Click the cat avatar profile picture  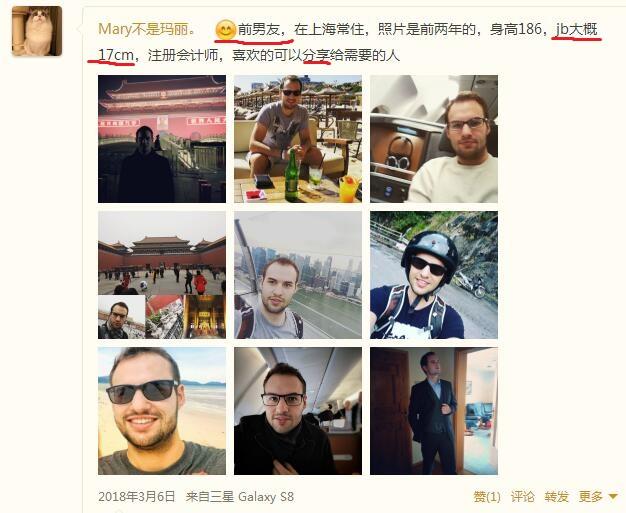[37, 31]
